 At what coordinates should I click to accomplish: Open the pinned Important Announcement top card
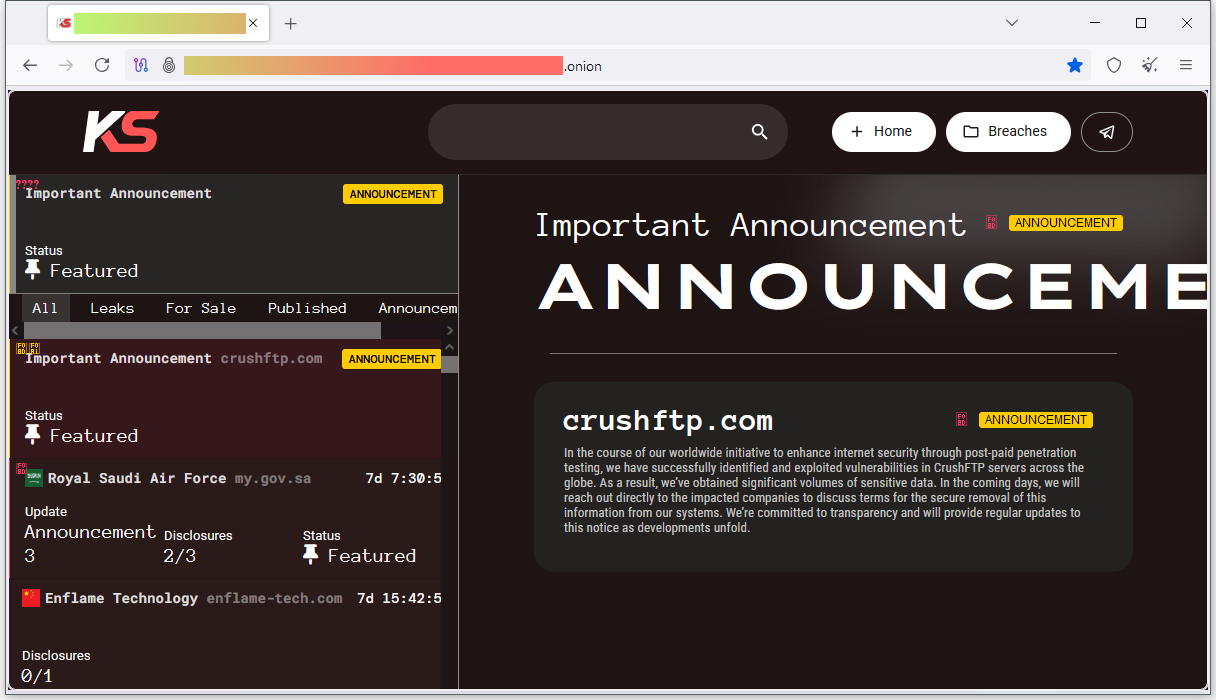tap(234, 234)
